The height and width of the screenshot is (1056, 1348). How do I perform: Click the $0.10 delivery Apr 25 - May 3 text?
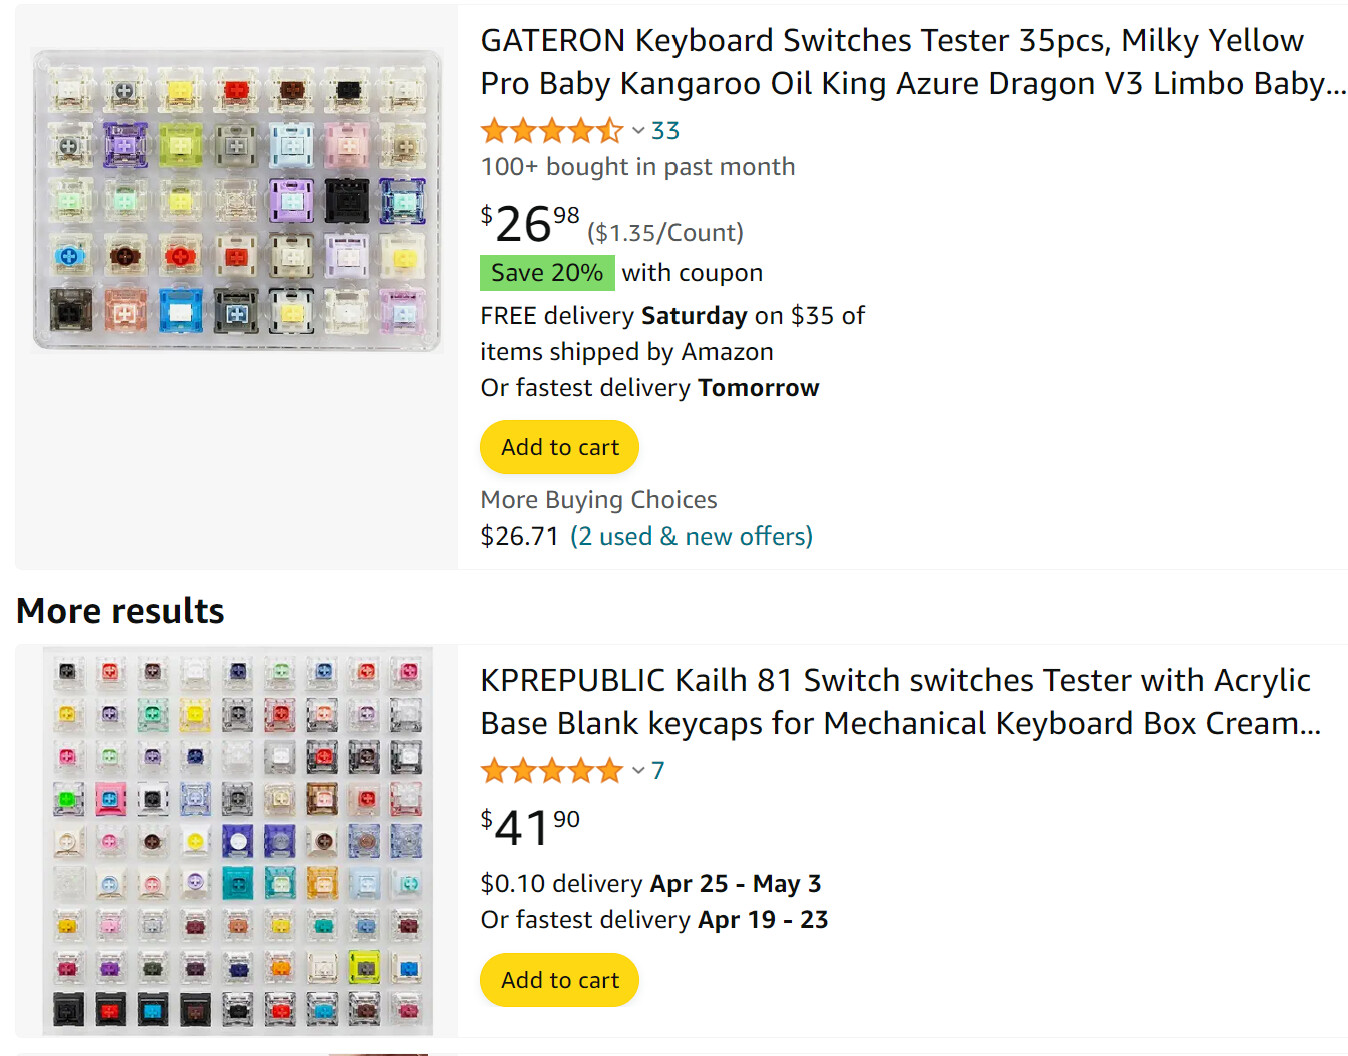[x=650, y=884]
